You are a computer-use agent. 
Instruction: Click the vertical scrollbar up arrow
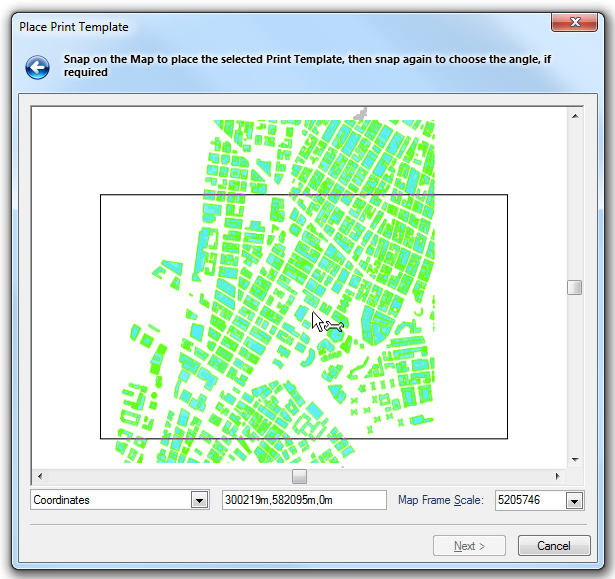point(575,116)
